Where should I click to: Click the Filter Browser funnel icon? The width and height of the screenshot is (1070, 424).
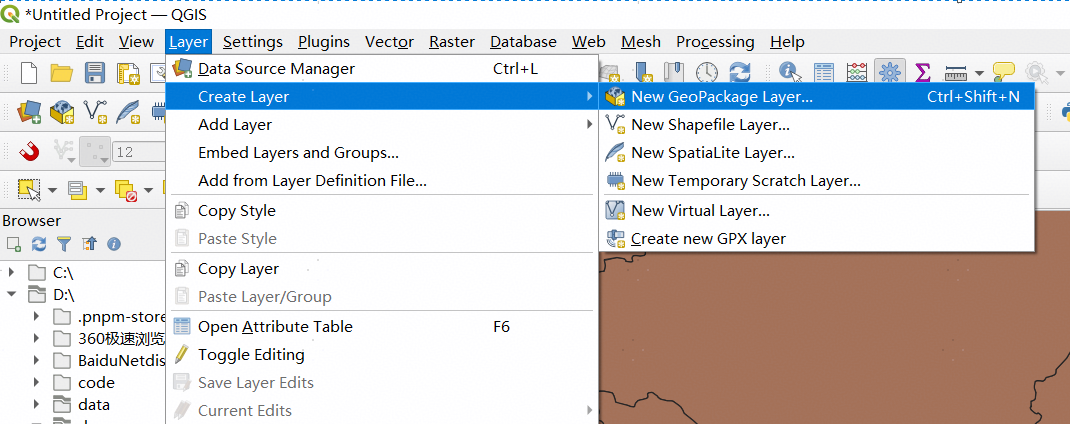point(64,243)
